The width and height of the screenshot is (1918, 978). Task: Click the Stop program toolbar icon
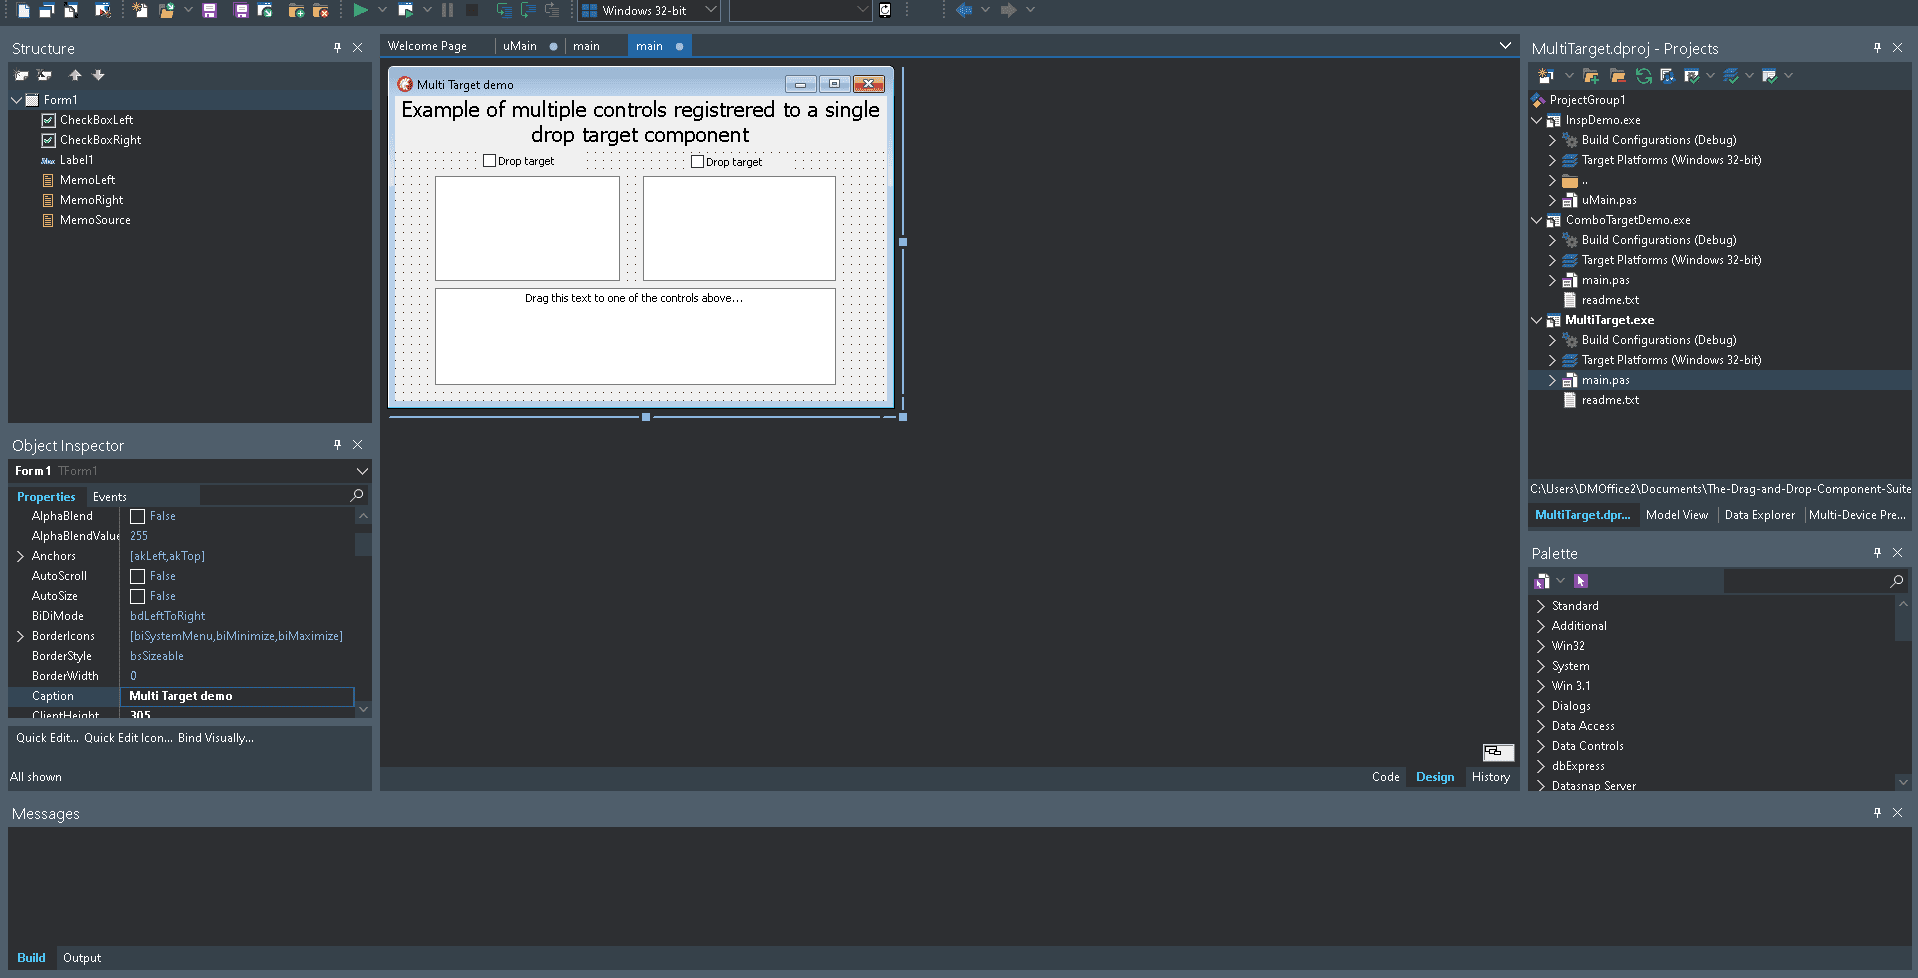pyautogui.click(x=472, y=10)
